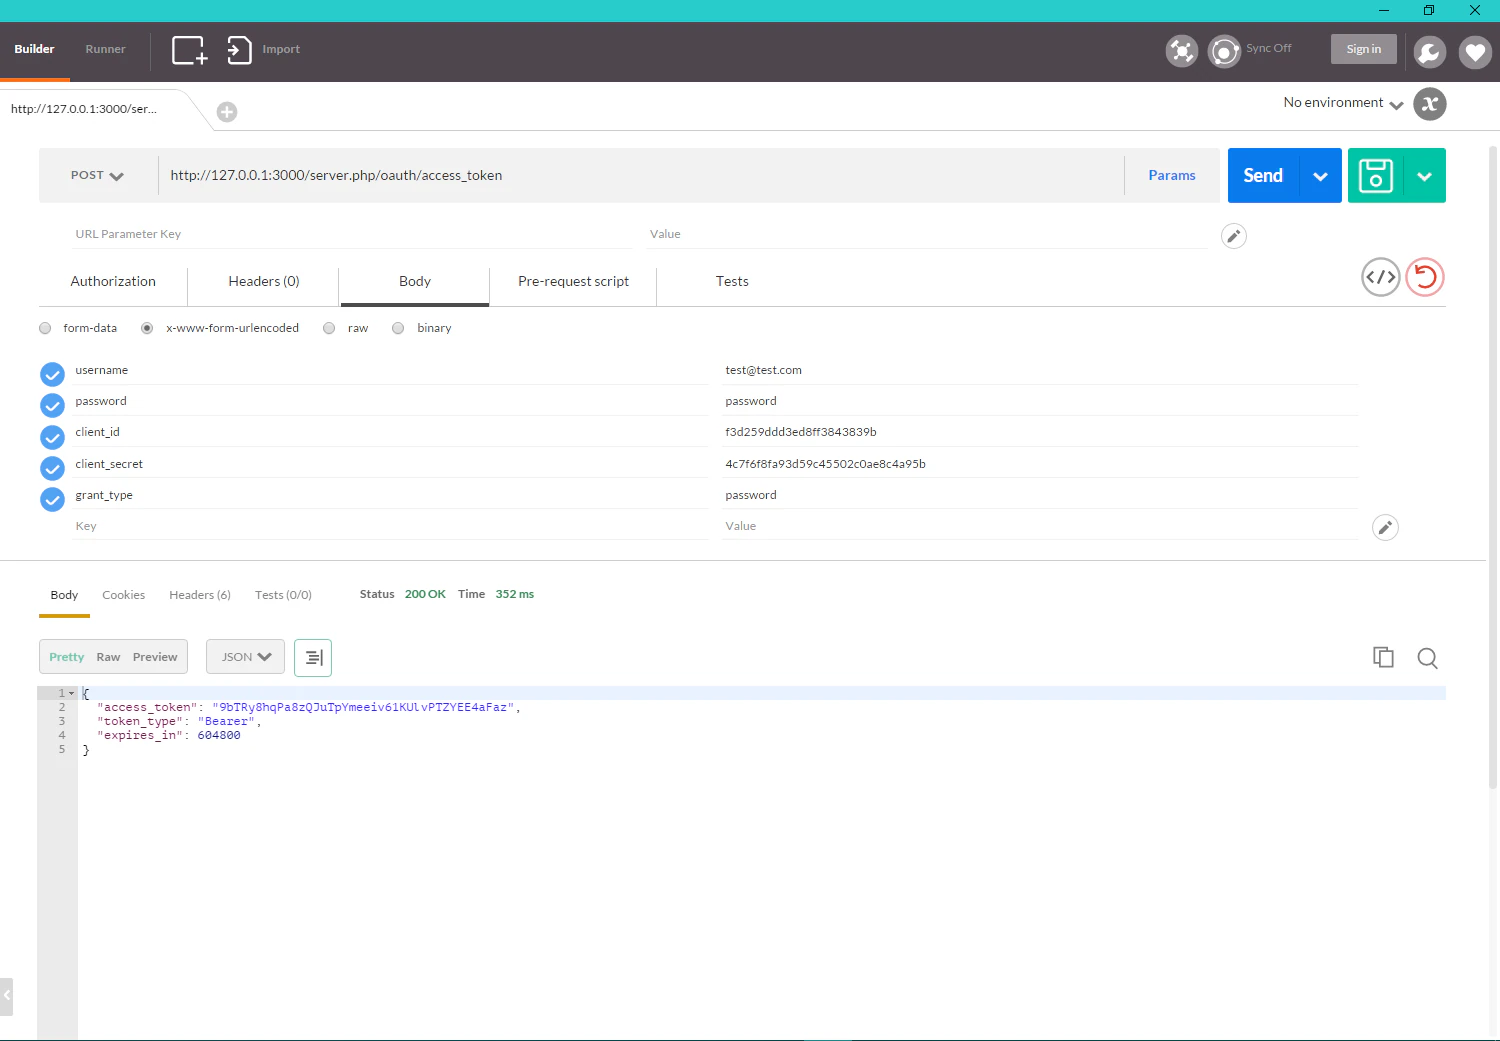Open the response Headers (6) tab
Image resolution: width=1500 pixels, height=1041 pixels.
point(200,595)
